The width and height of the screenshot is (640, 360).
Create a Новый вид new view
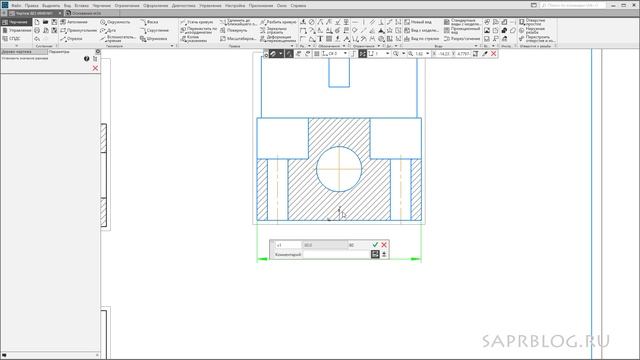click(418, 22)
